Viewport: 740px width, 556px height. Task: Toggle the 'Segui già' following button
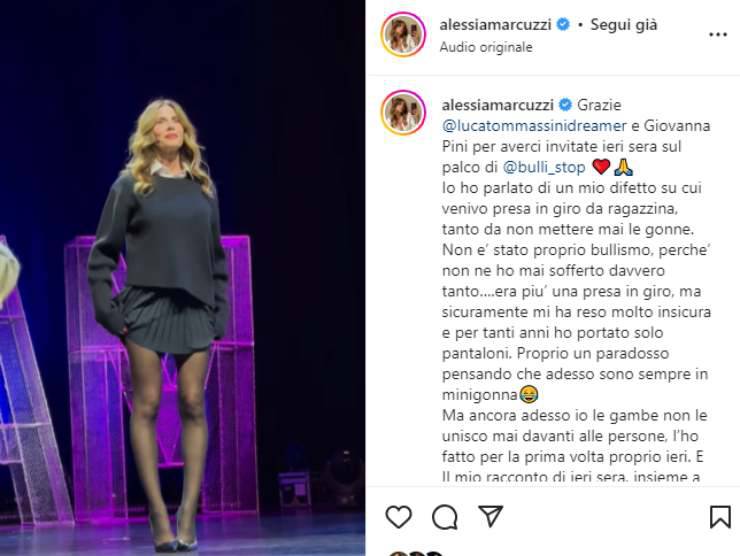[x=623, y=25]
